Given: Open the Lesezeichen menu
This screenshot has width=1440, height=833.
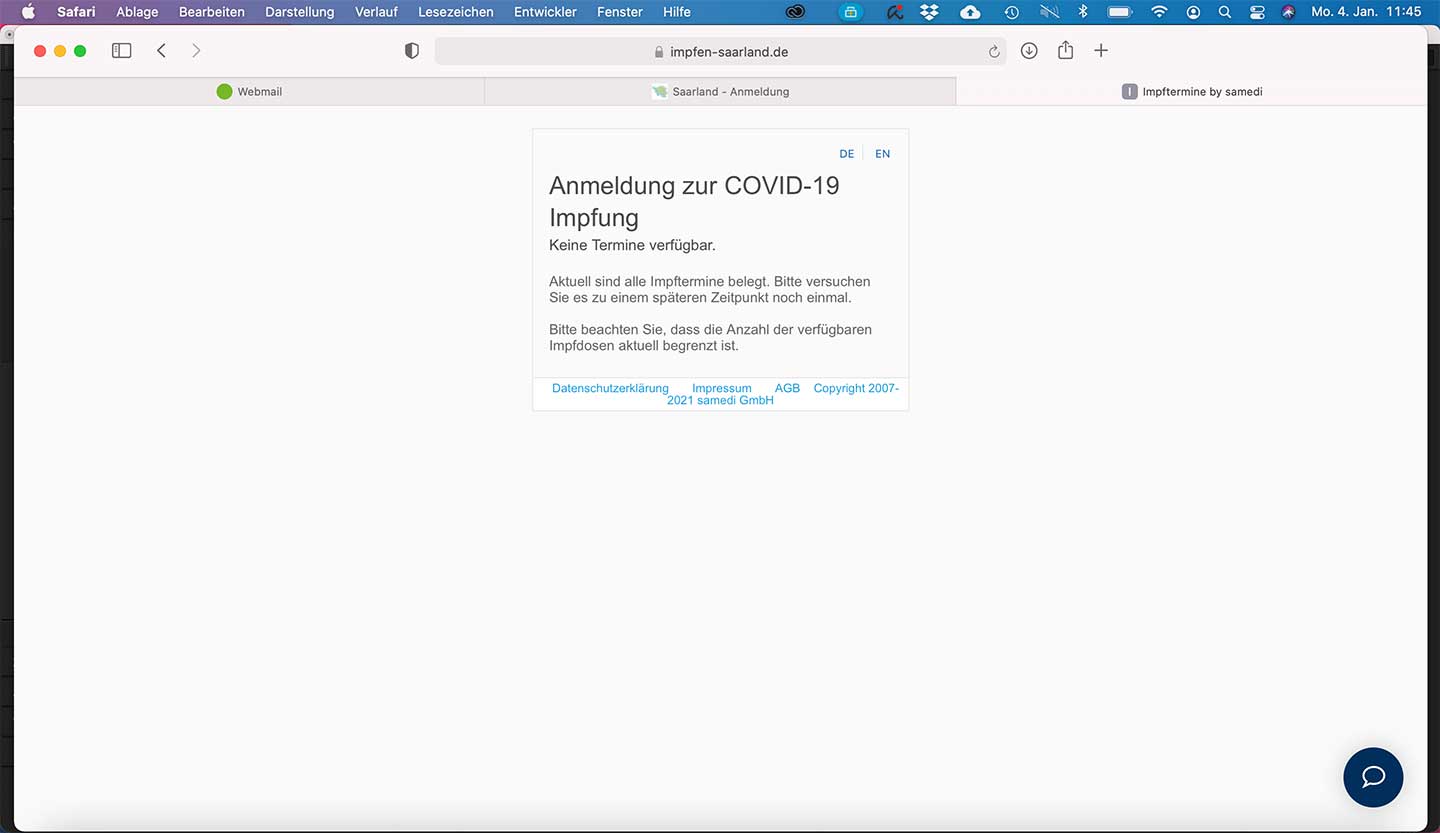Looking at the screenshot, I should [456, 12].
